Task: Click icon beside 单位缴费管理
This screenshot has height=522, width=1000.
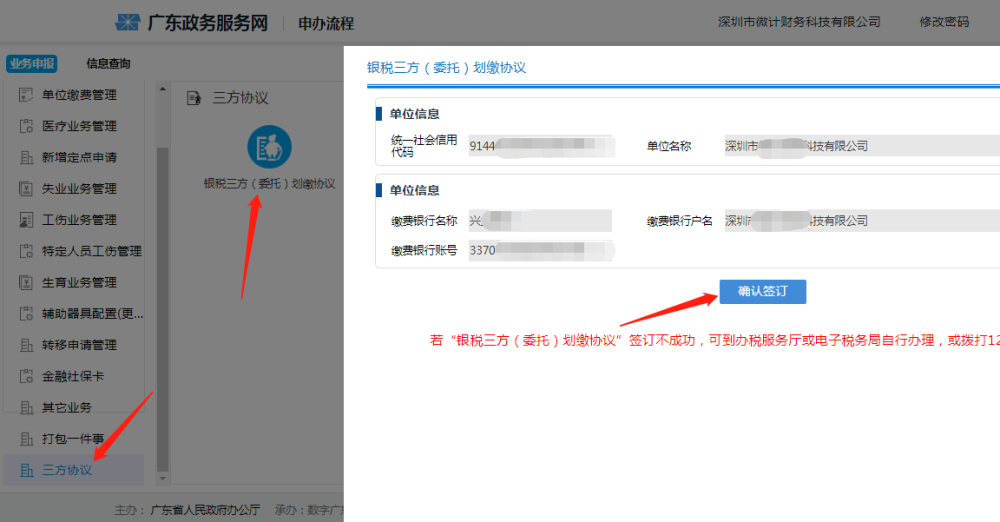Action: pyautogui.click(x=26, y=95)
